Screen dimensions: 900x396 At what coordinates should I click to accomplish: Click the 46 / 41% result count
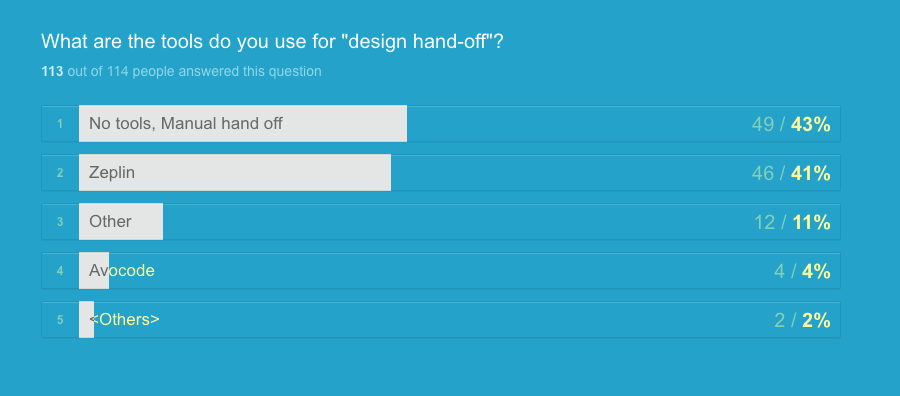tap(791, 173)
